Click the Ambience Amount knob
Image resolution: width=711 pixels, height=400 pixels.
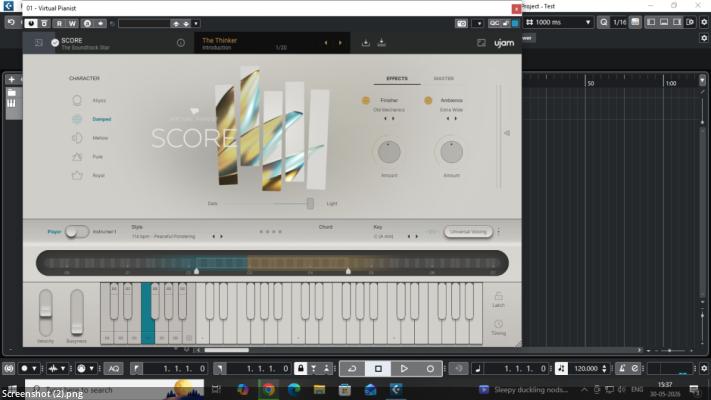(x=451, y=152)
